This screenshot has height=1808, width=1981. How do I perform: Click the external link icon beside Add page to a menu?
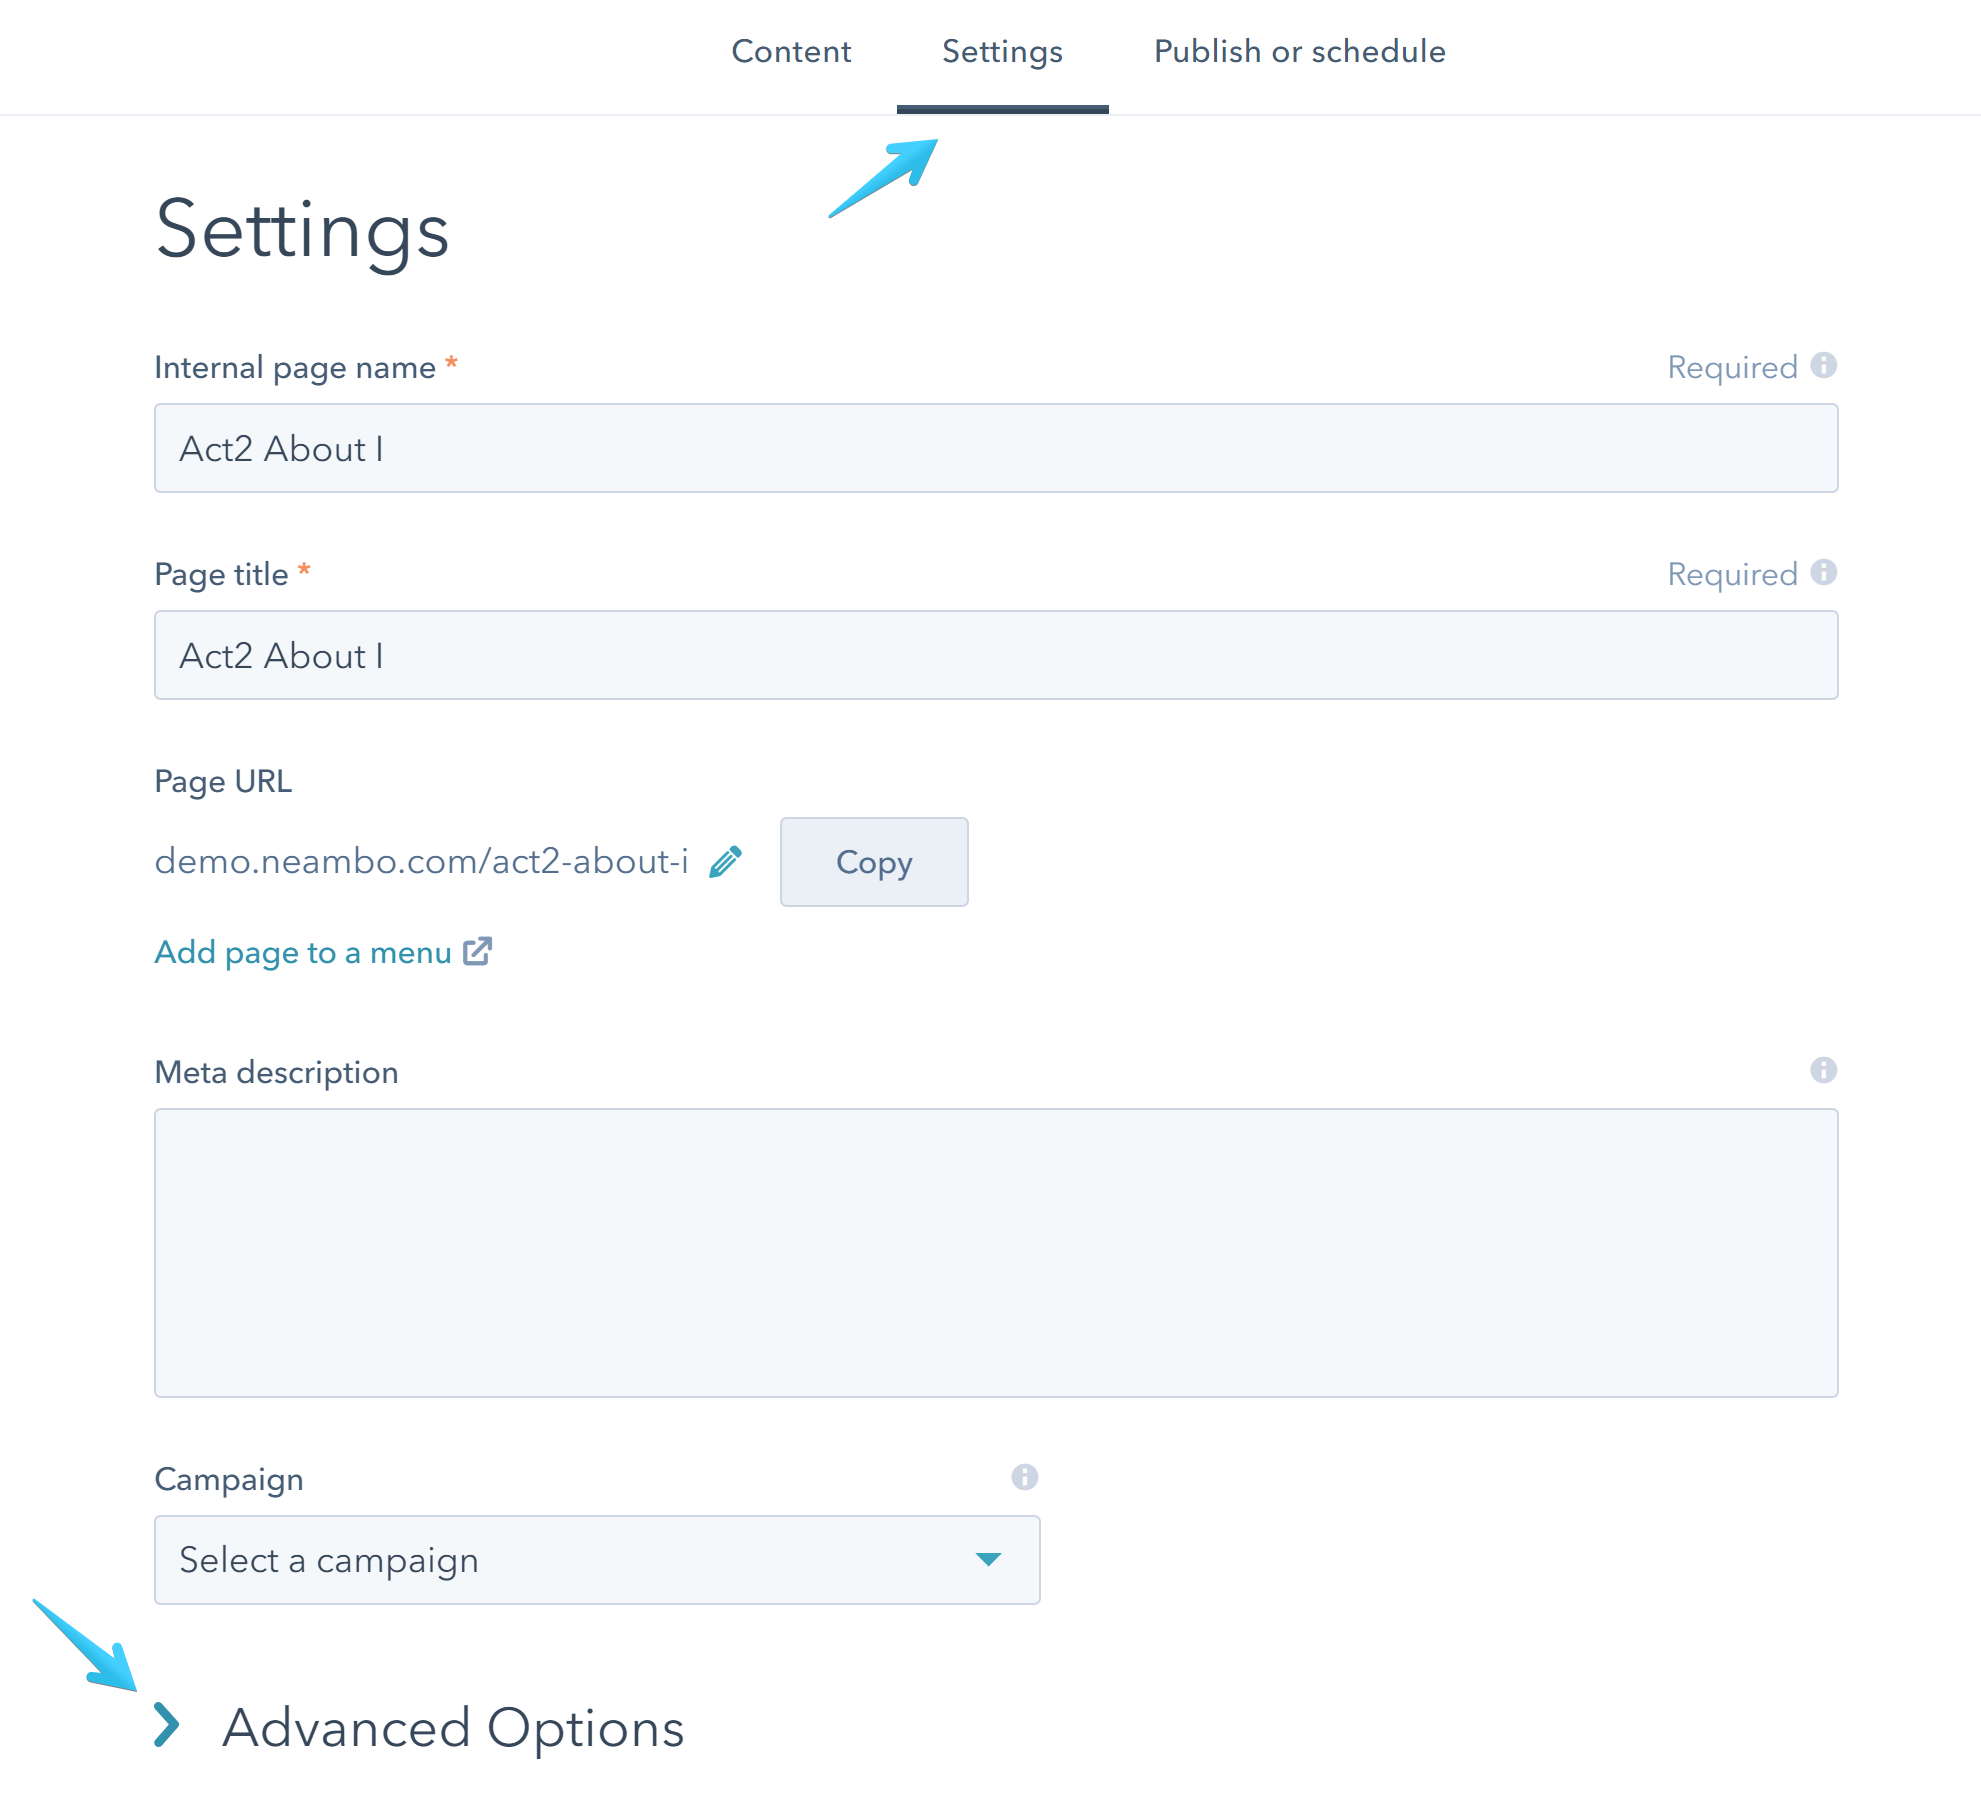478,950
